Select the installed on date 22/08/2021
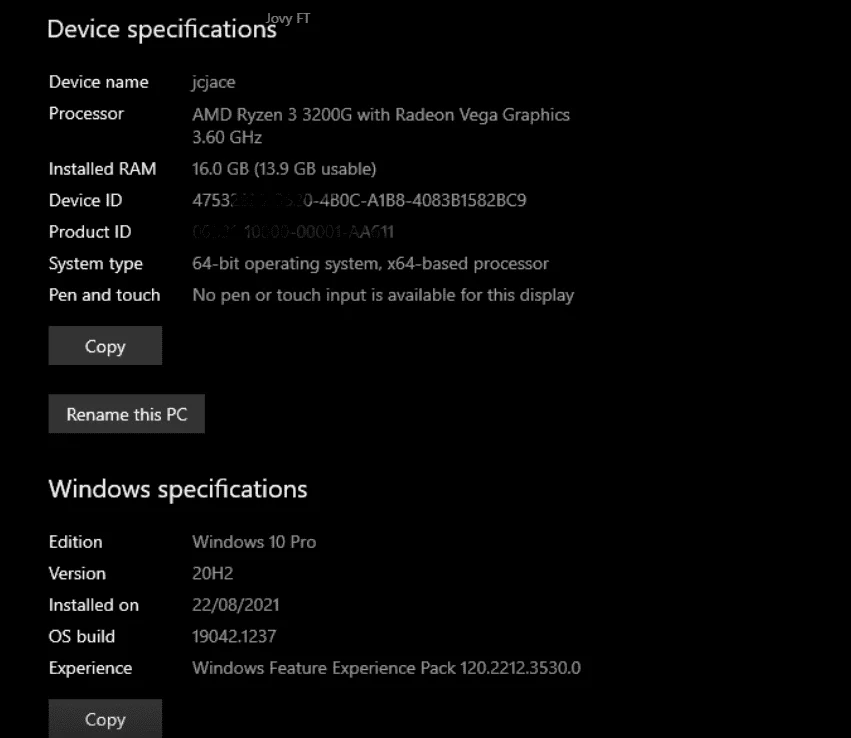 pos(236,605)
